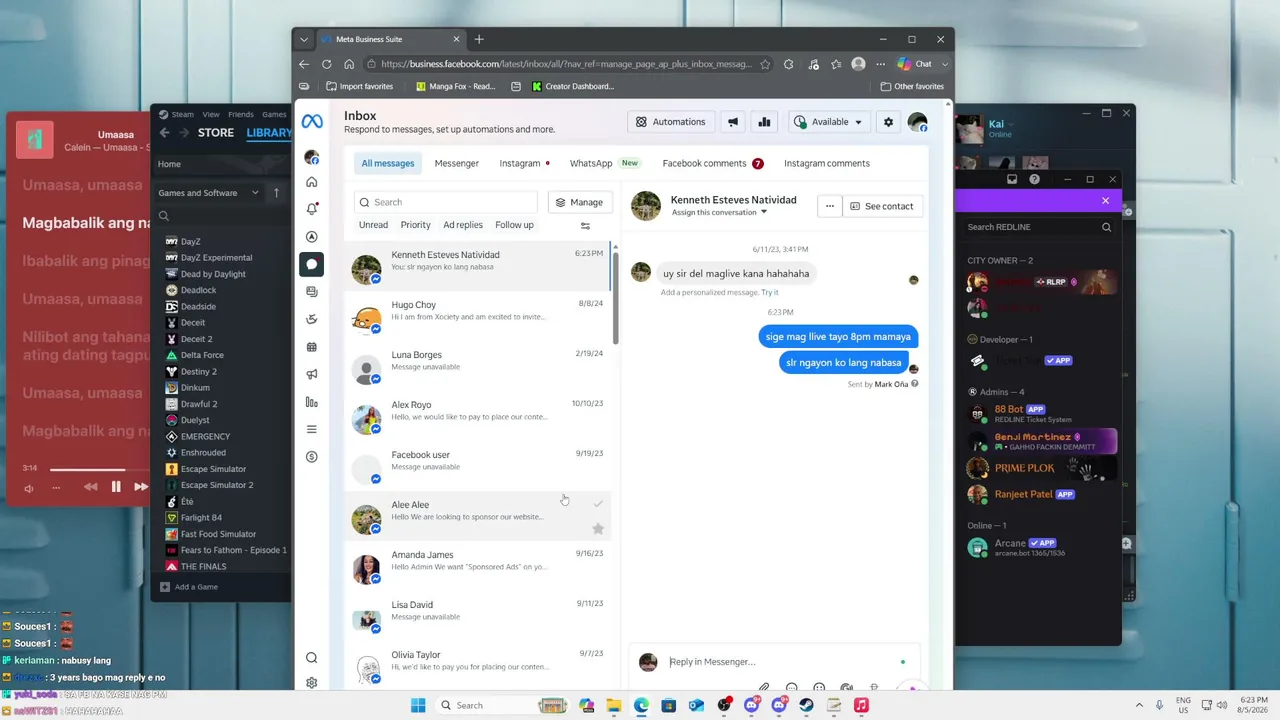Select the Inbox chat icon in sidebar
Image resolution: width=1280 pixels, height=720 pixels.
tap(312, 265)
